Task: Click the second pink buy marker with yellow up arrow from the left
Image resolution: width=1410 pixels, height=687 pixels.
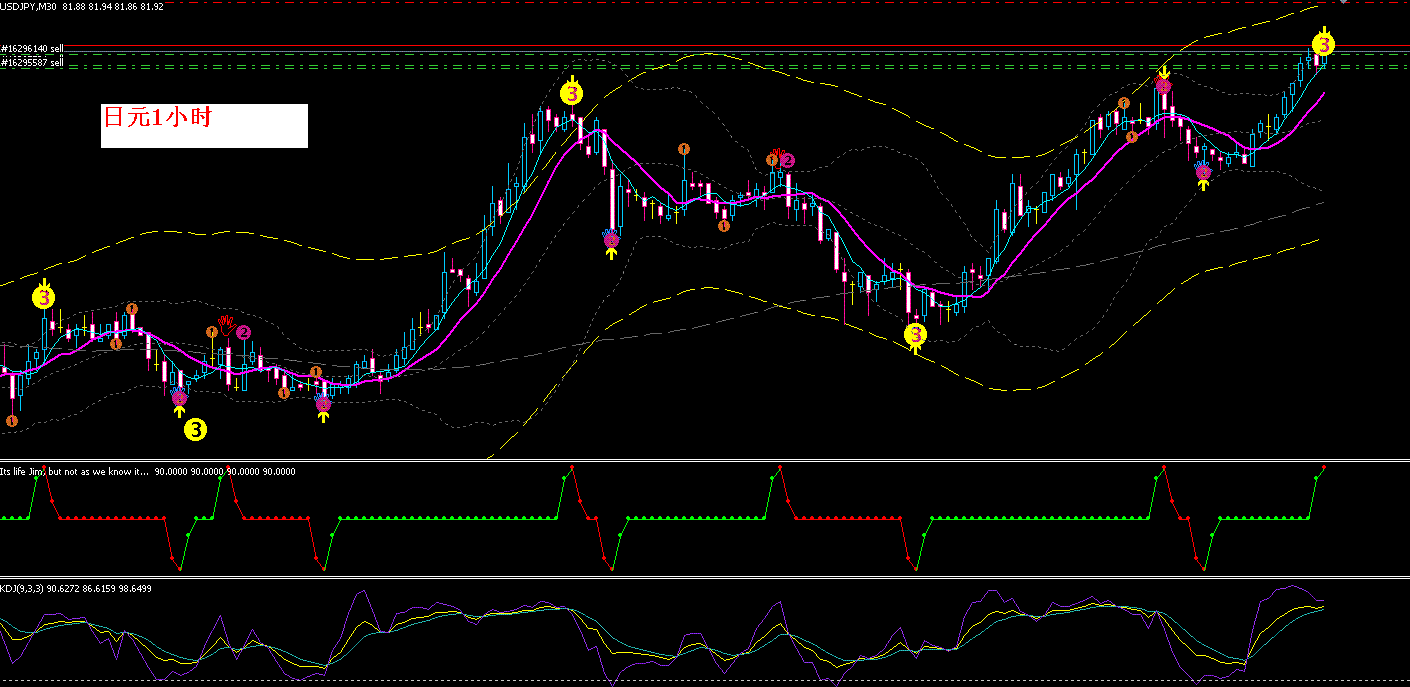Action: point(323,403)
